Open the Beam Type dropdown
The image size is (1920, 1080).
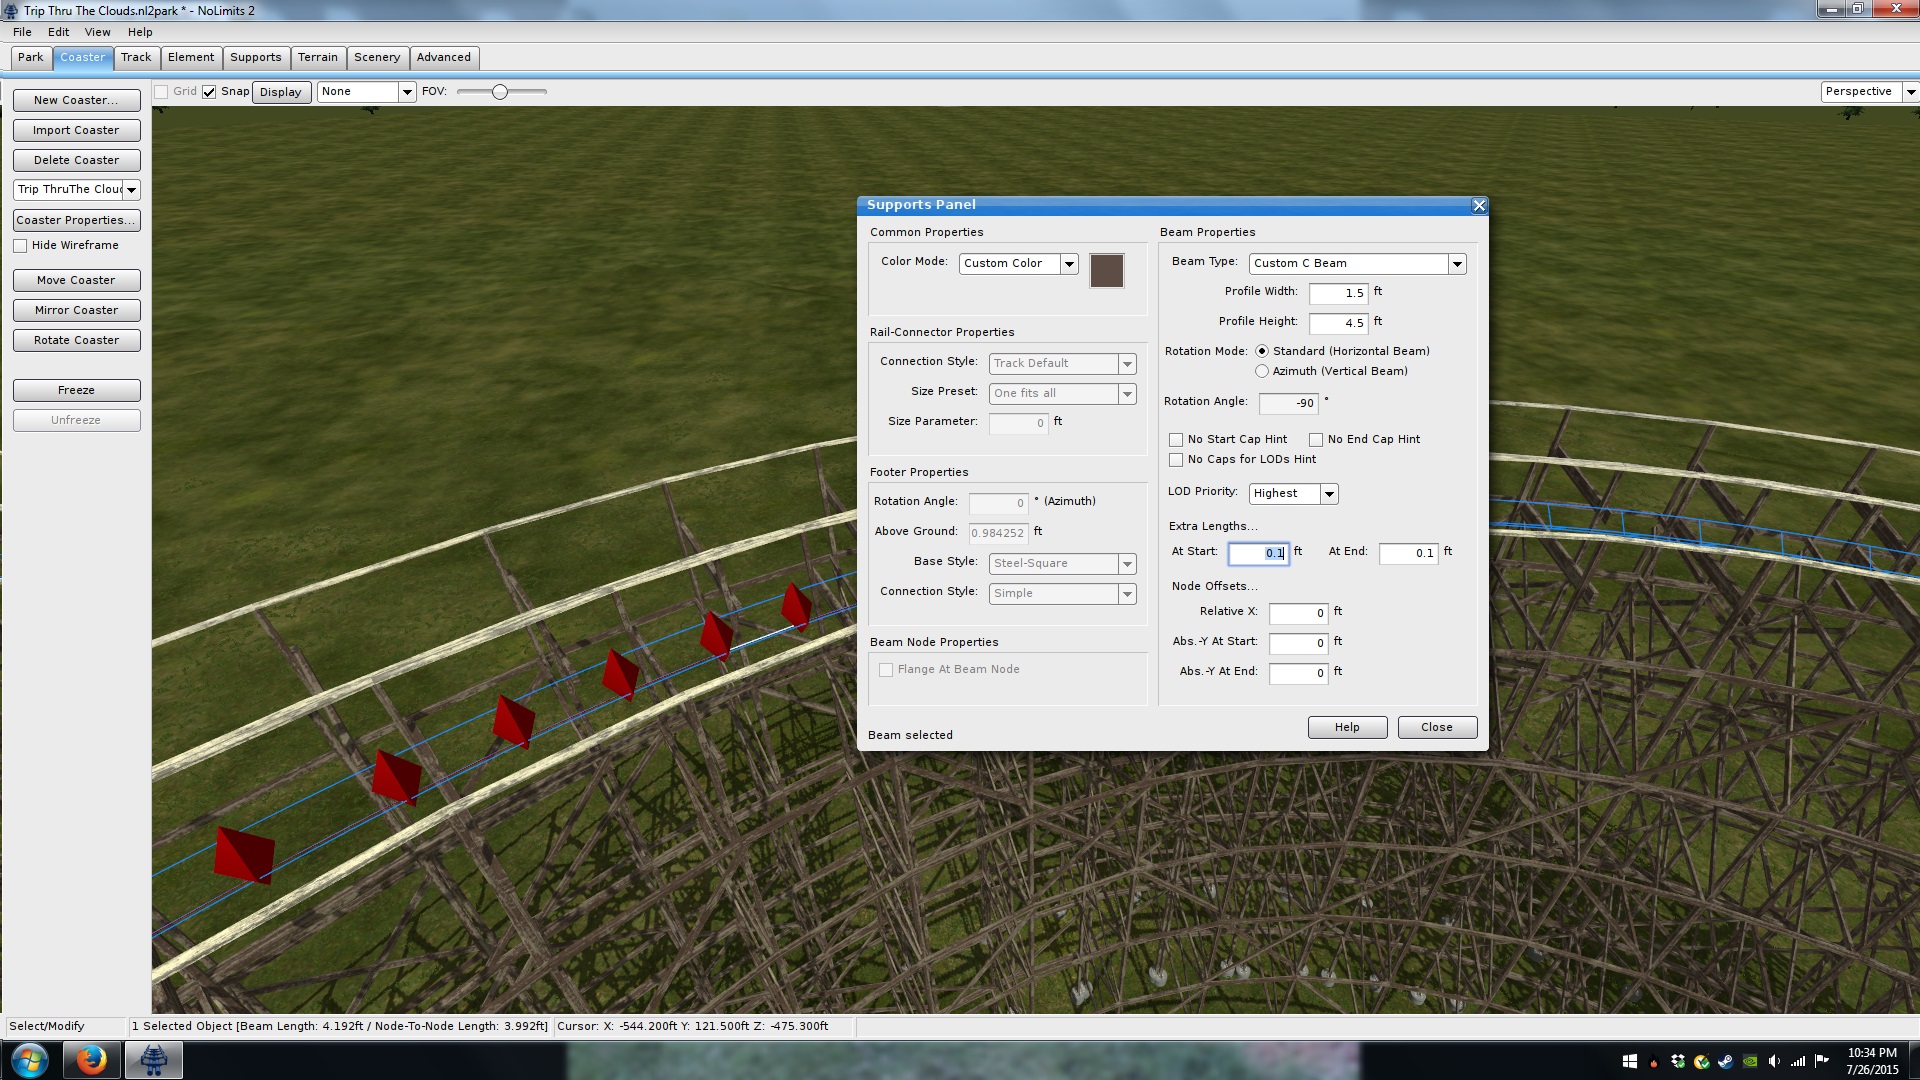(1457, 264)
